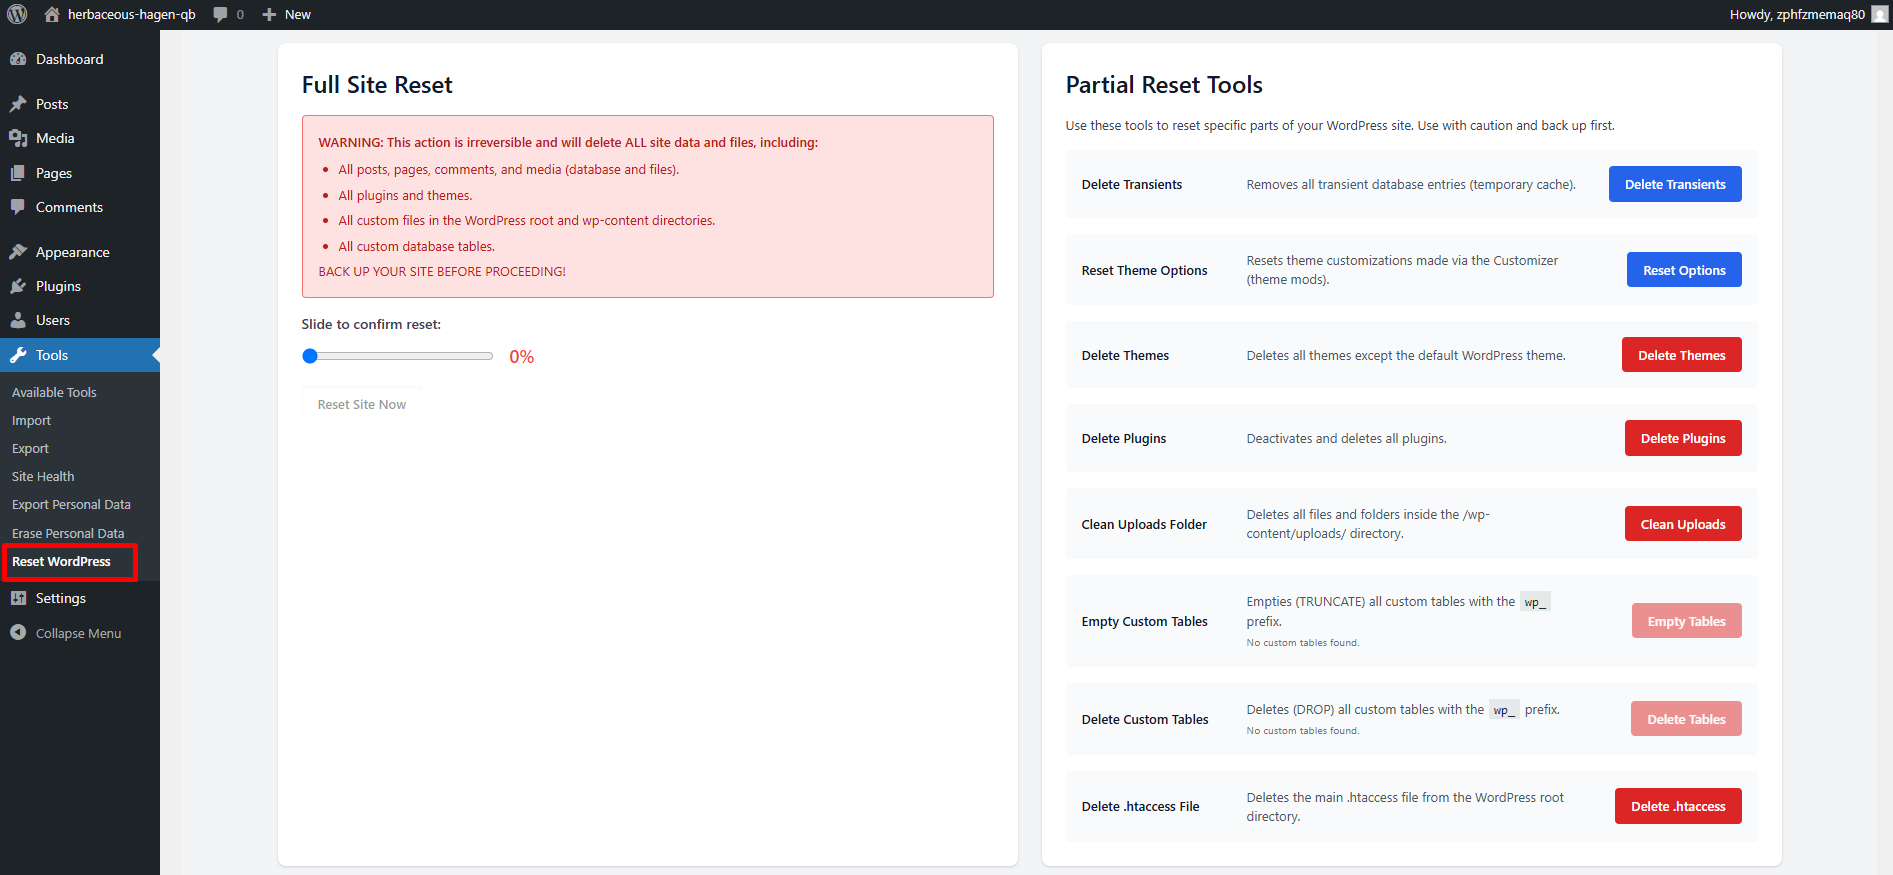Click the Users person icon
The width and height of the screenshot is (1893, 875).
coord(18,320)
